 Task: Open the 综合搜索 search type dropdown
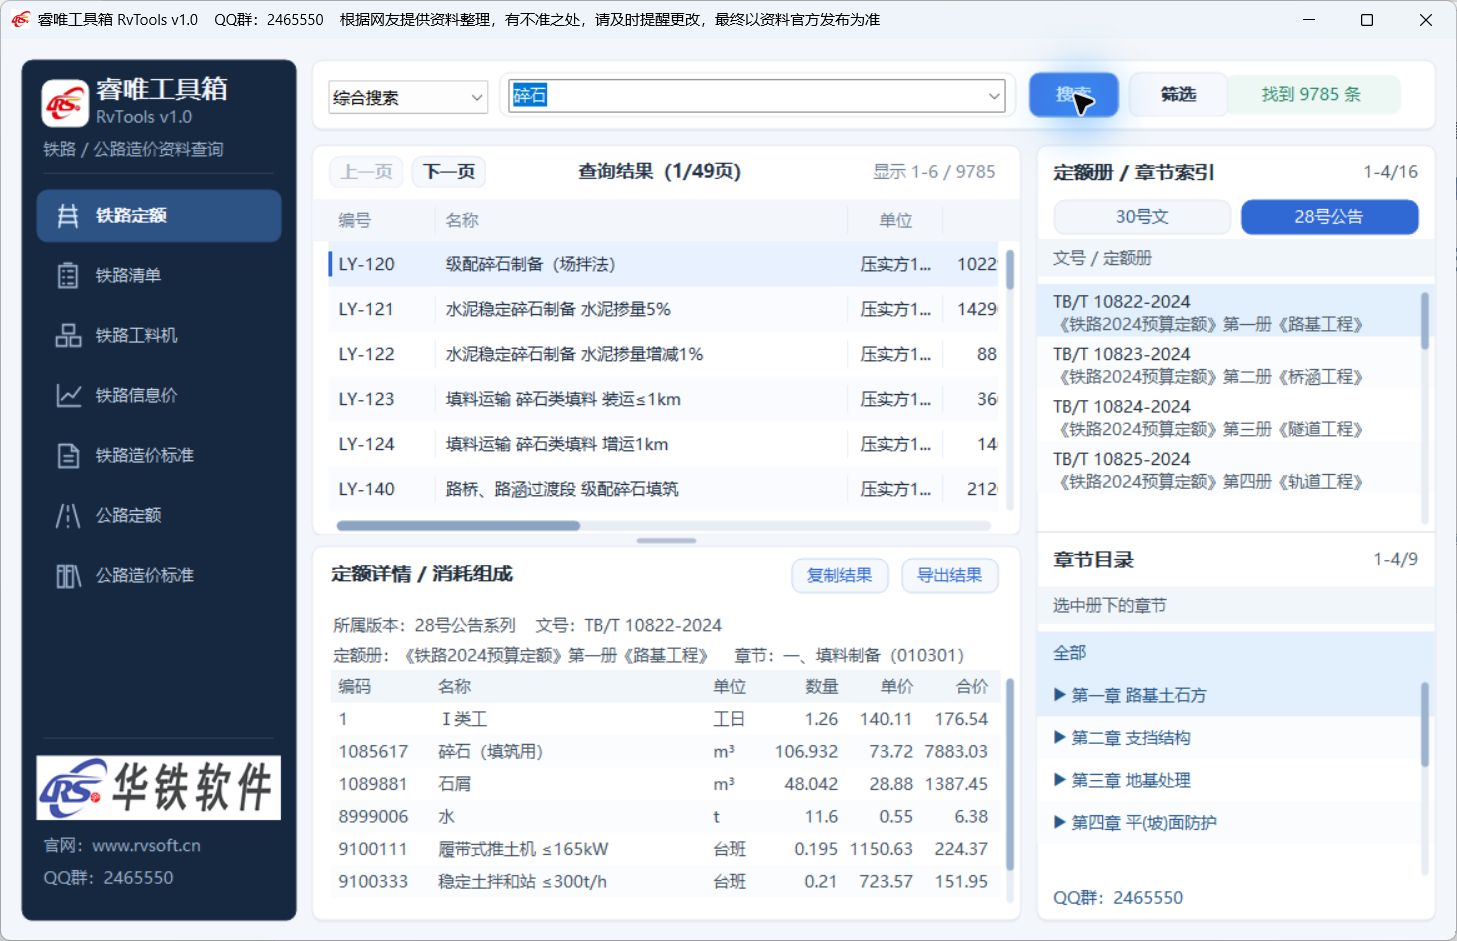click(x=408, y=97)
